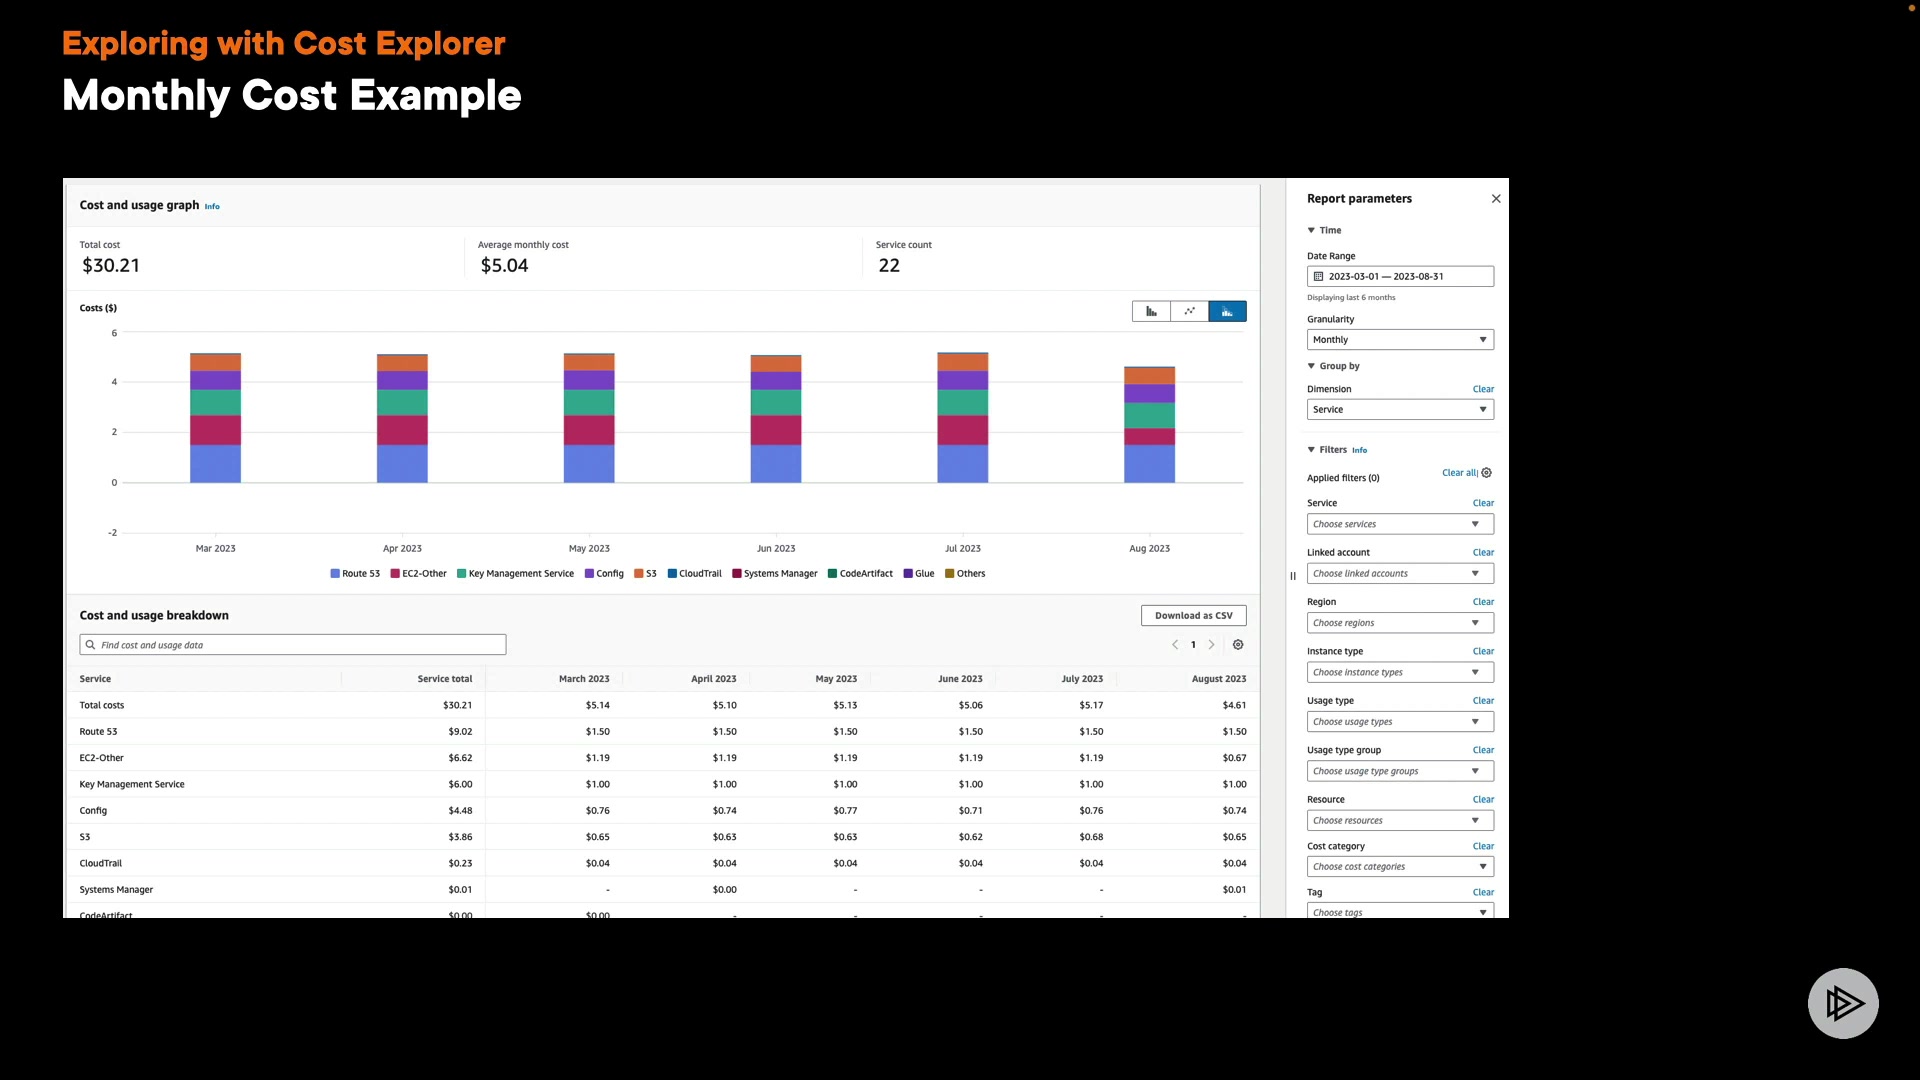Screen dimensions: 1920x1080
Task: Click Clear all filters link
Action: coord(1459,473)
